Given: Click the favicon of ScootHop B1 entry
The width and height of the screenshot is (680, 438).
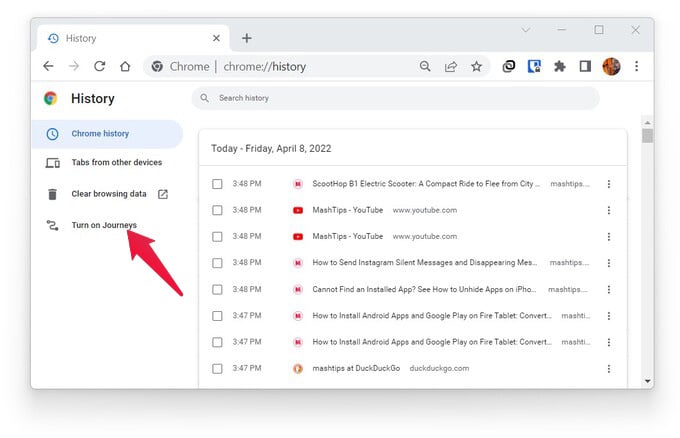Looking at the screenshot, I should pyautogui.click(x=298, y=184).
